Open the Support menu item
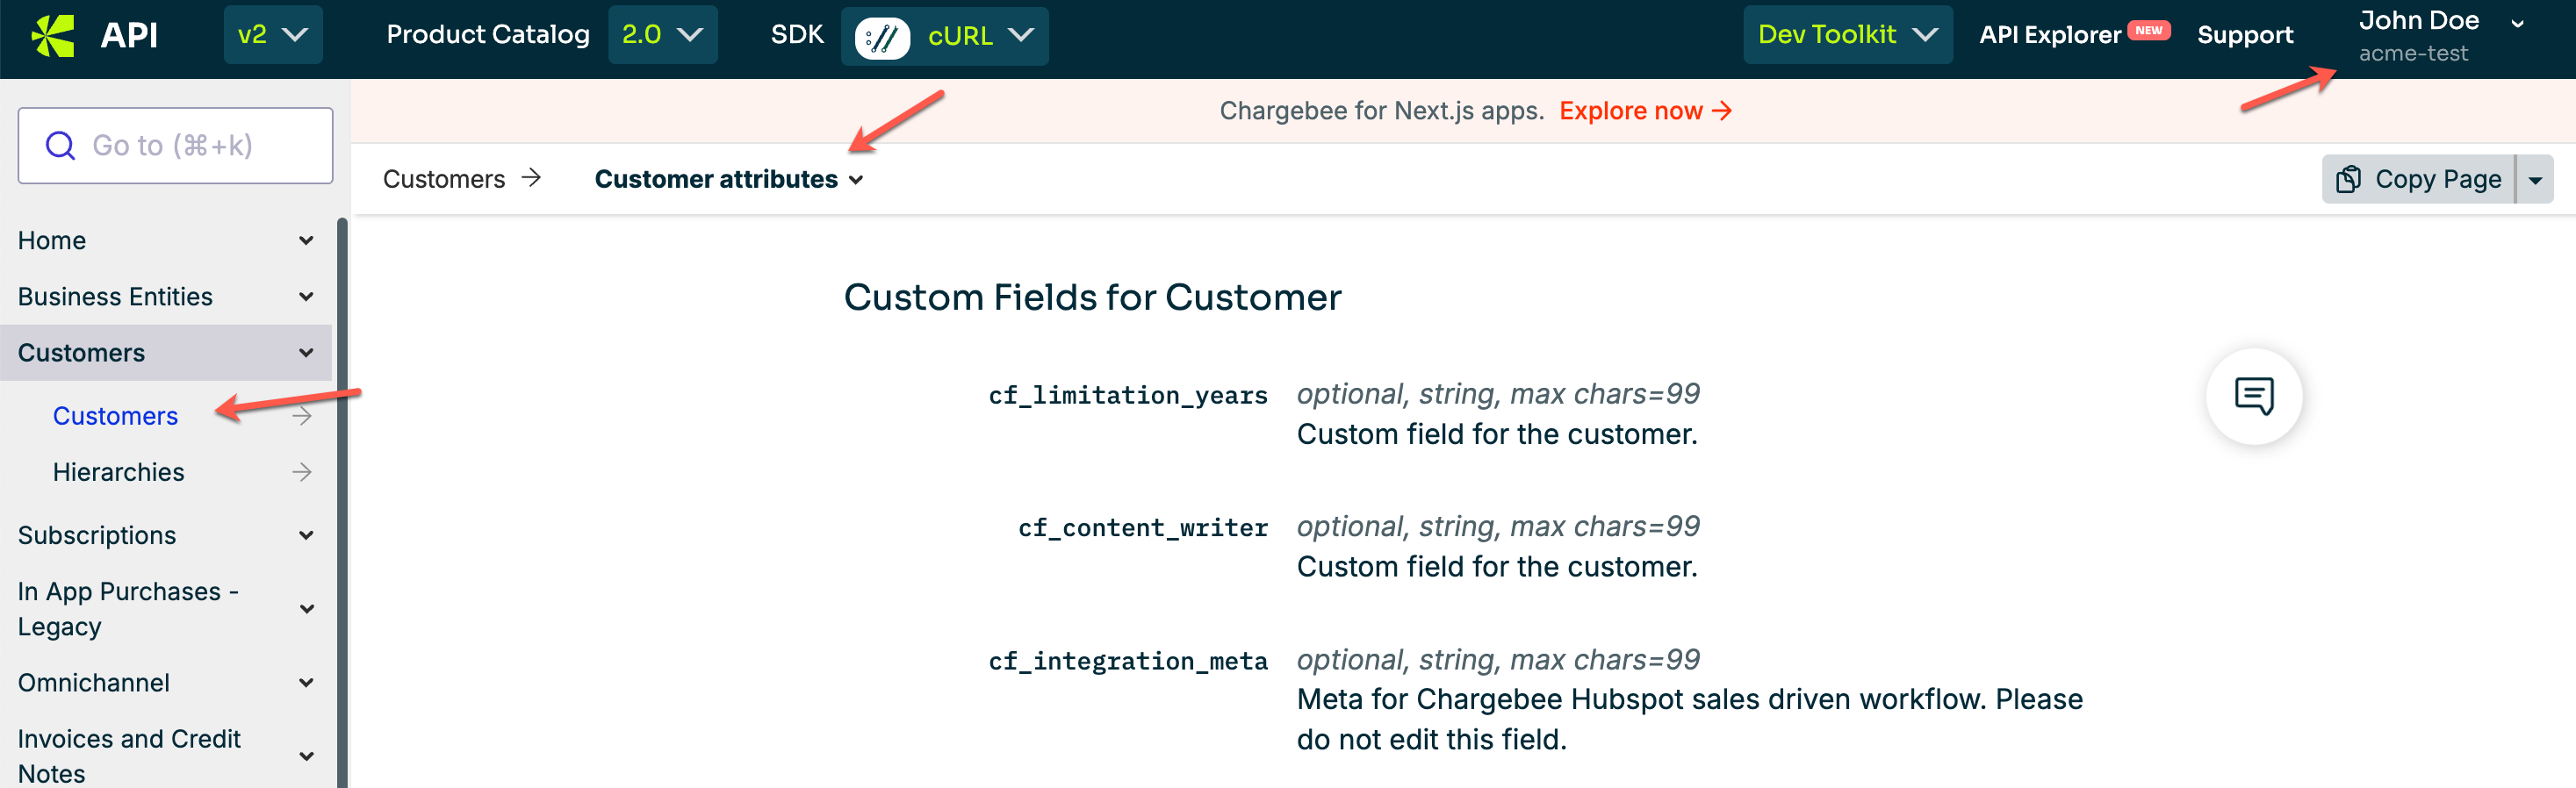This screenshot has width=2576, height=788. point(2244,35)
